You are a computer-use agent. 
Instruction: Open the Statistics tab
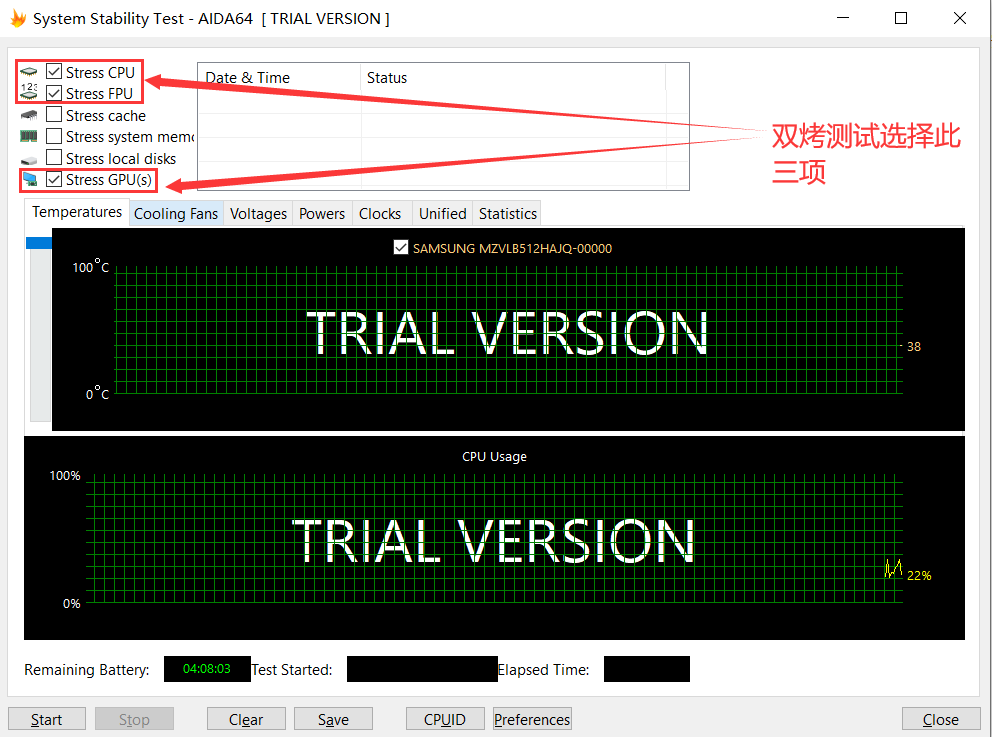(x=507, y=214)
